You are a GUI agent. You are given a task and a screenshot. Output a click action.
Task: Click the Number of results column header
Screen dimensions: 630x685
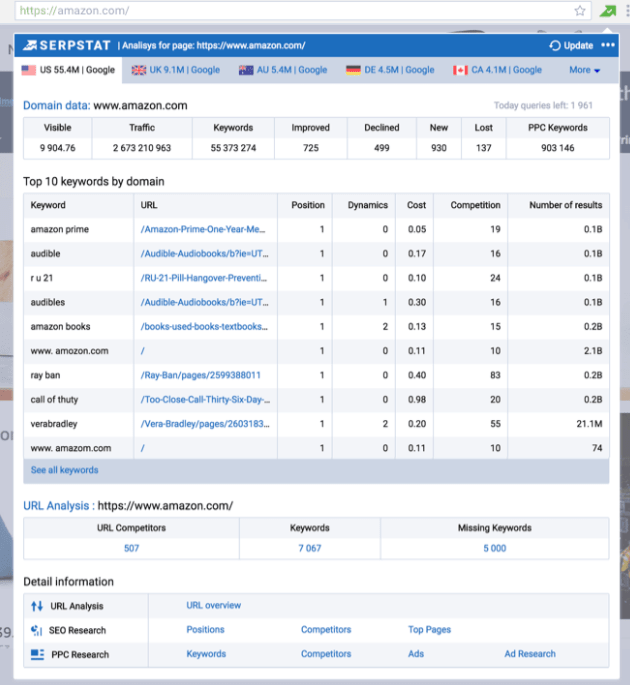pyautogui.click(x=565, y=205)
